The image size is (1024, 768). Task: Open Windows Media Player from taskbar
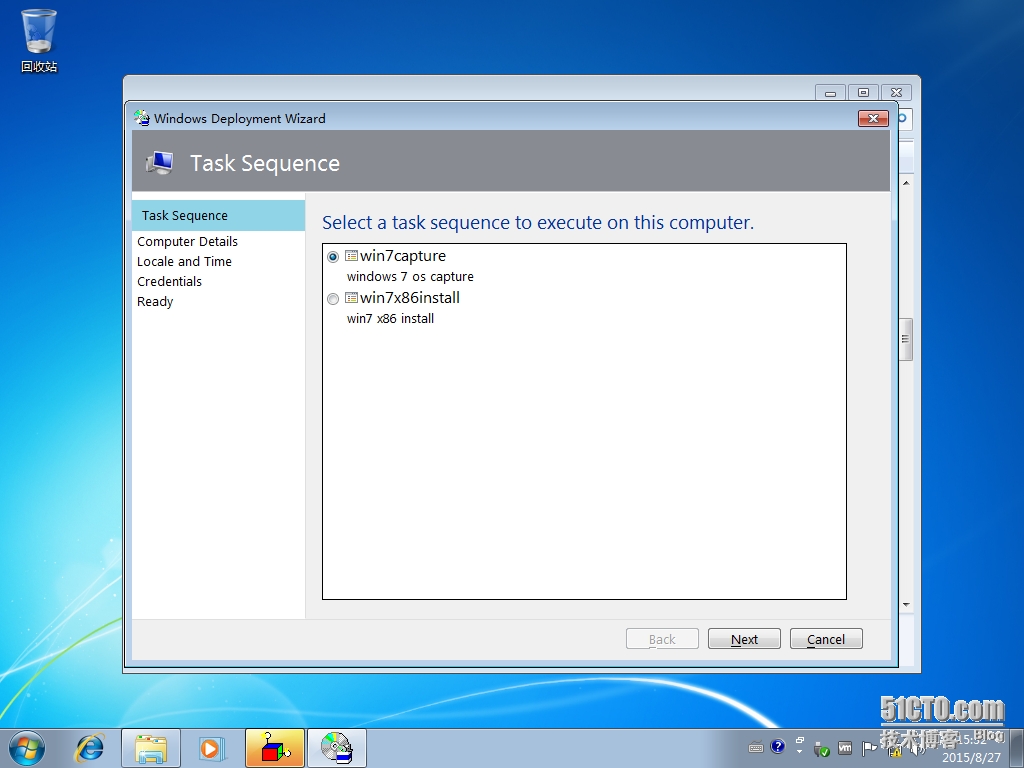click(x=211, y=748)
